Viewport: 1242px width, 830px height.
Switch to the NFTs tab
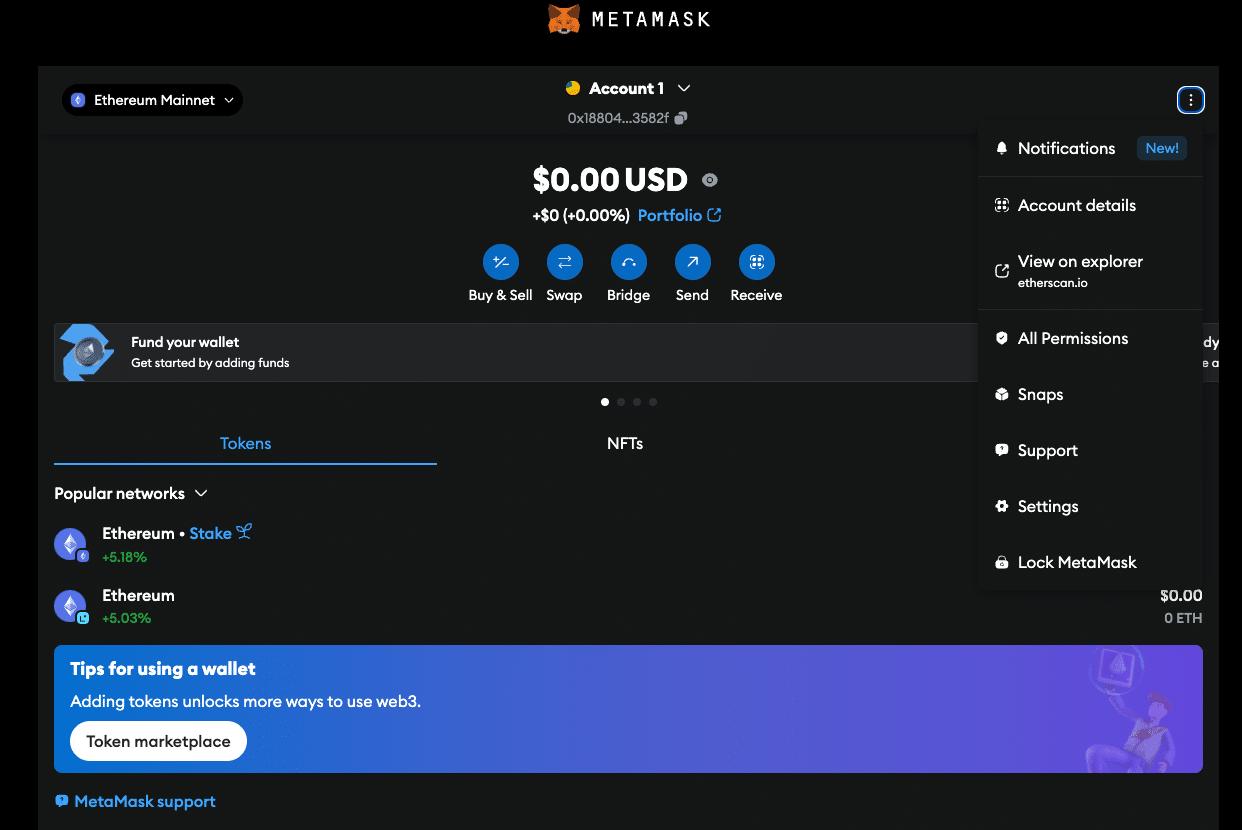coord(625,443)
